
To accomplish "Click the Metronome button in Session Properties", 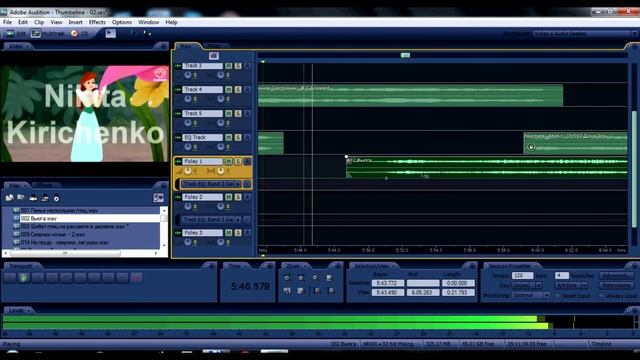I will pos(616,285).
